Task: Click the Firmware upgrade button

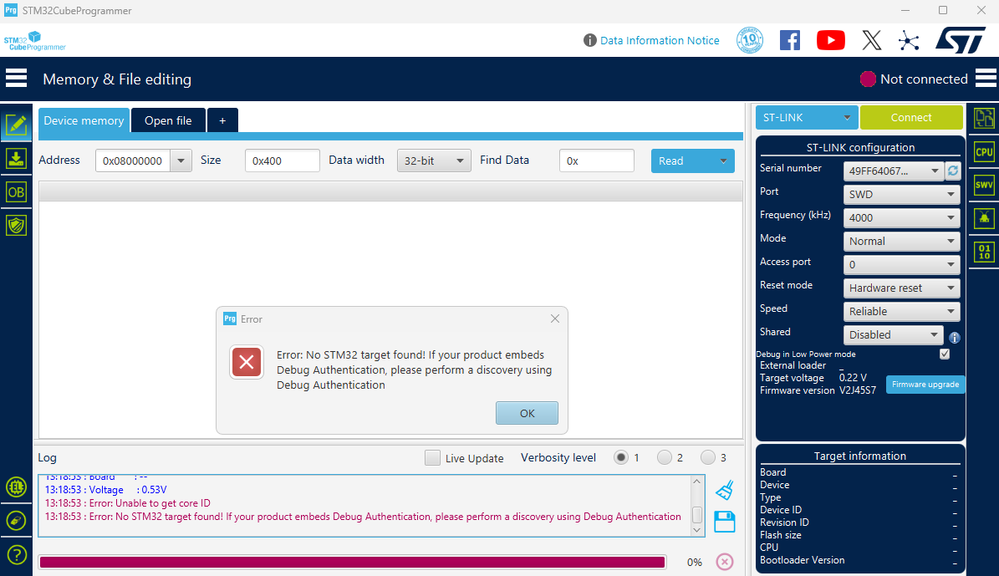Action: tap(925, 384)
